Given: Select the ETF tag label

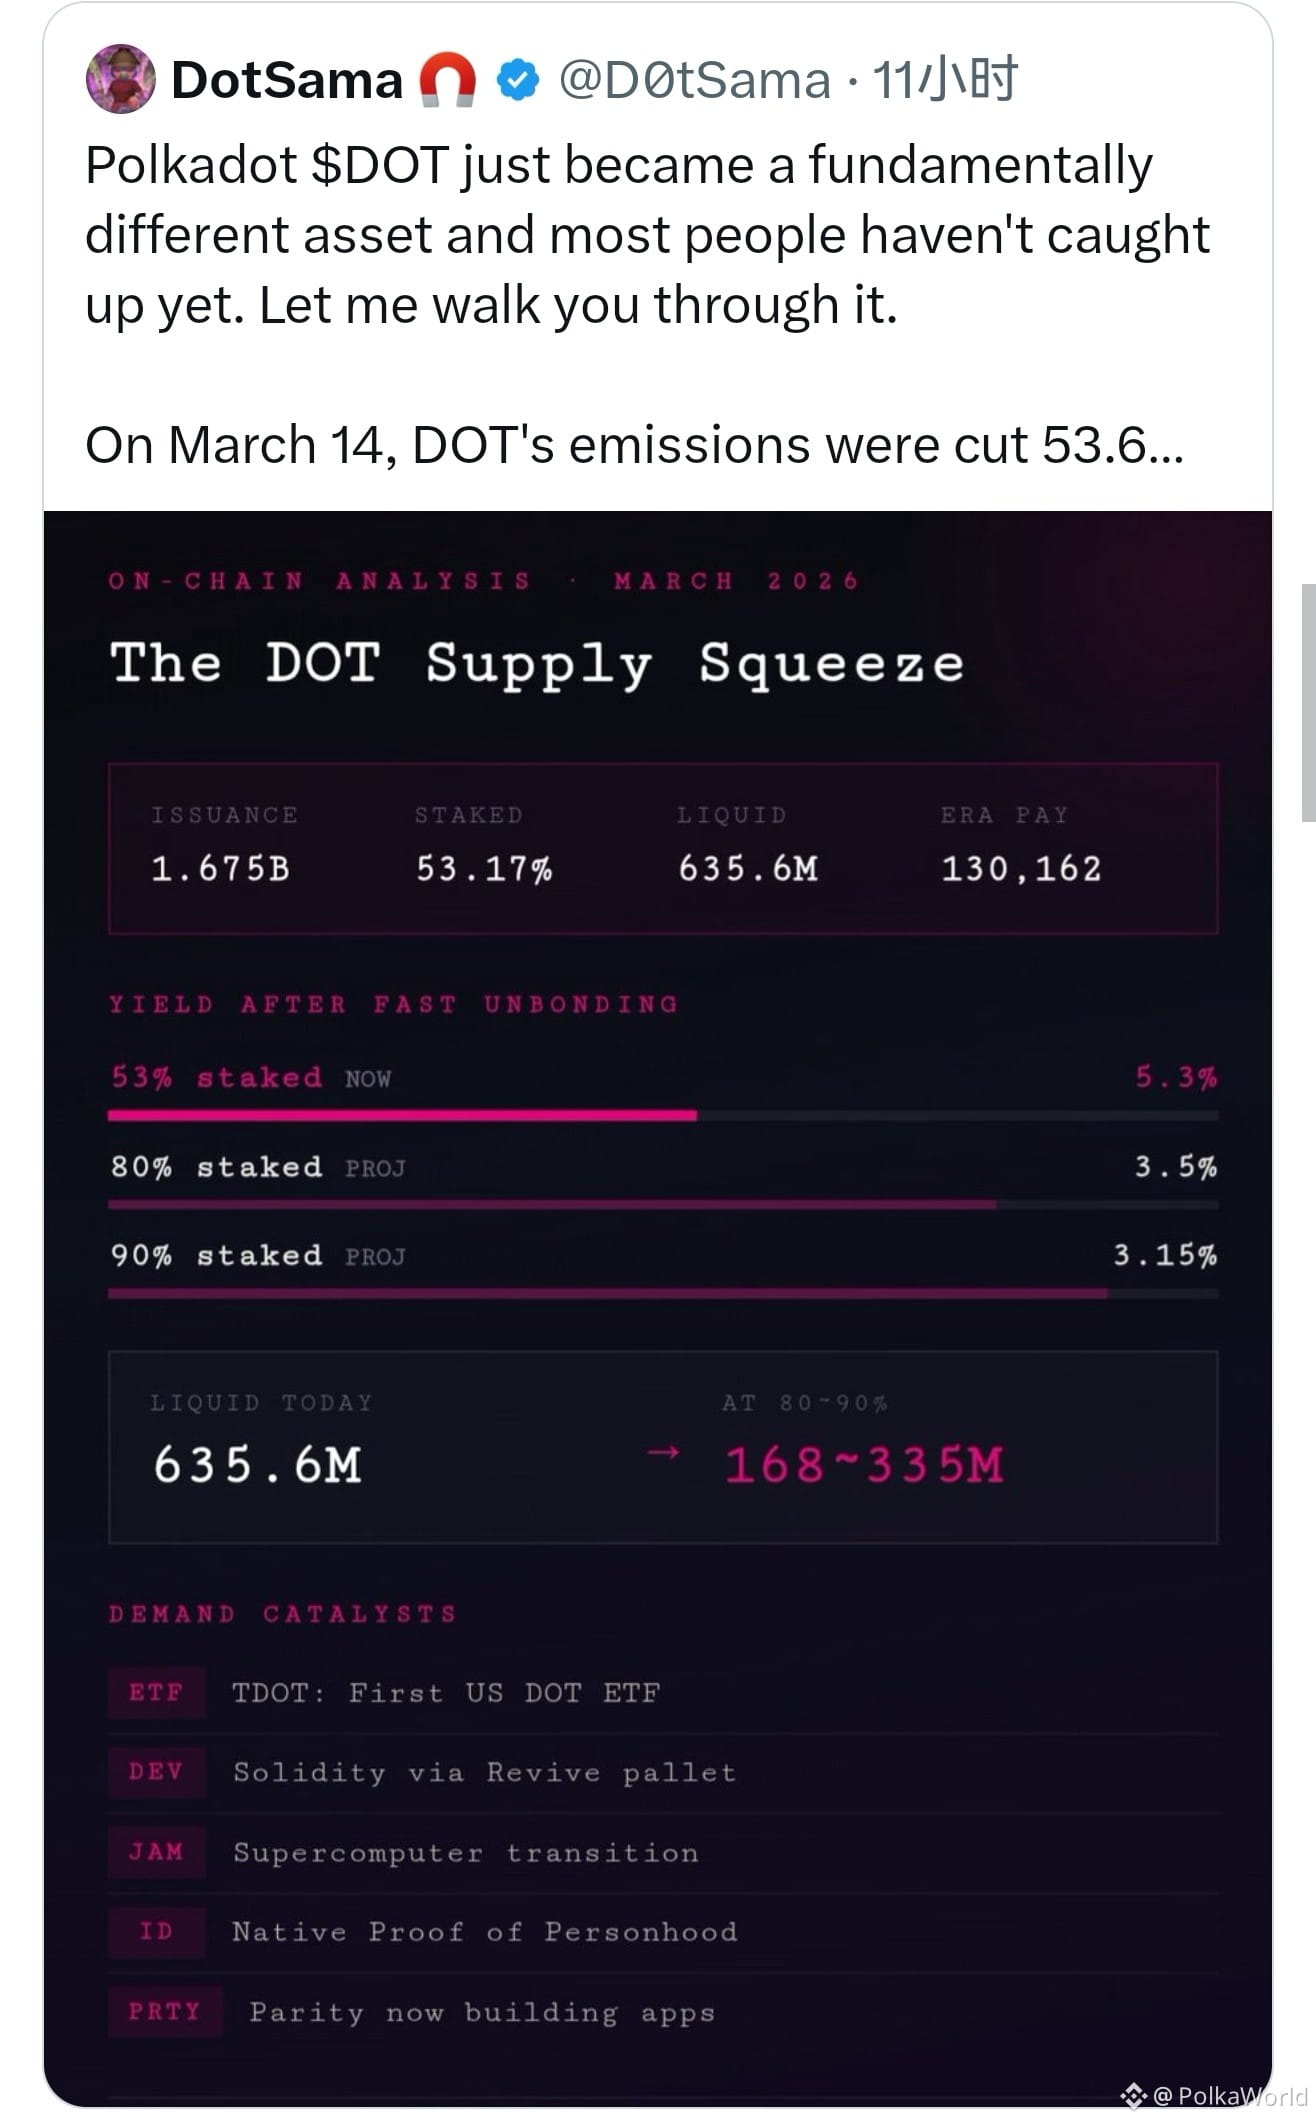Looking at the screenshot, I should (157, 1692).
